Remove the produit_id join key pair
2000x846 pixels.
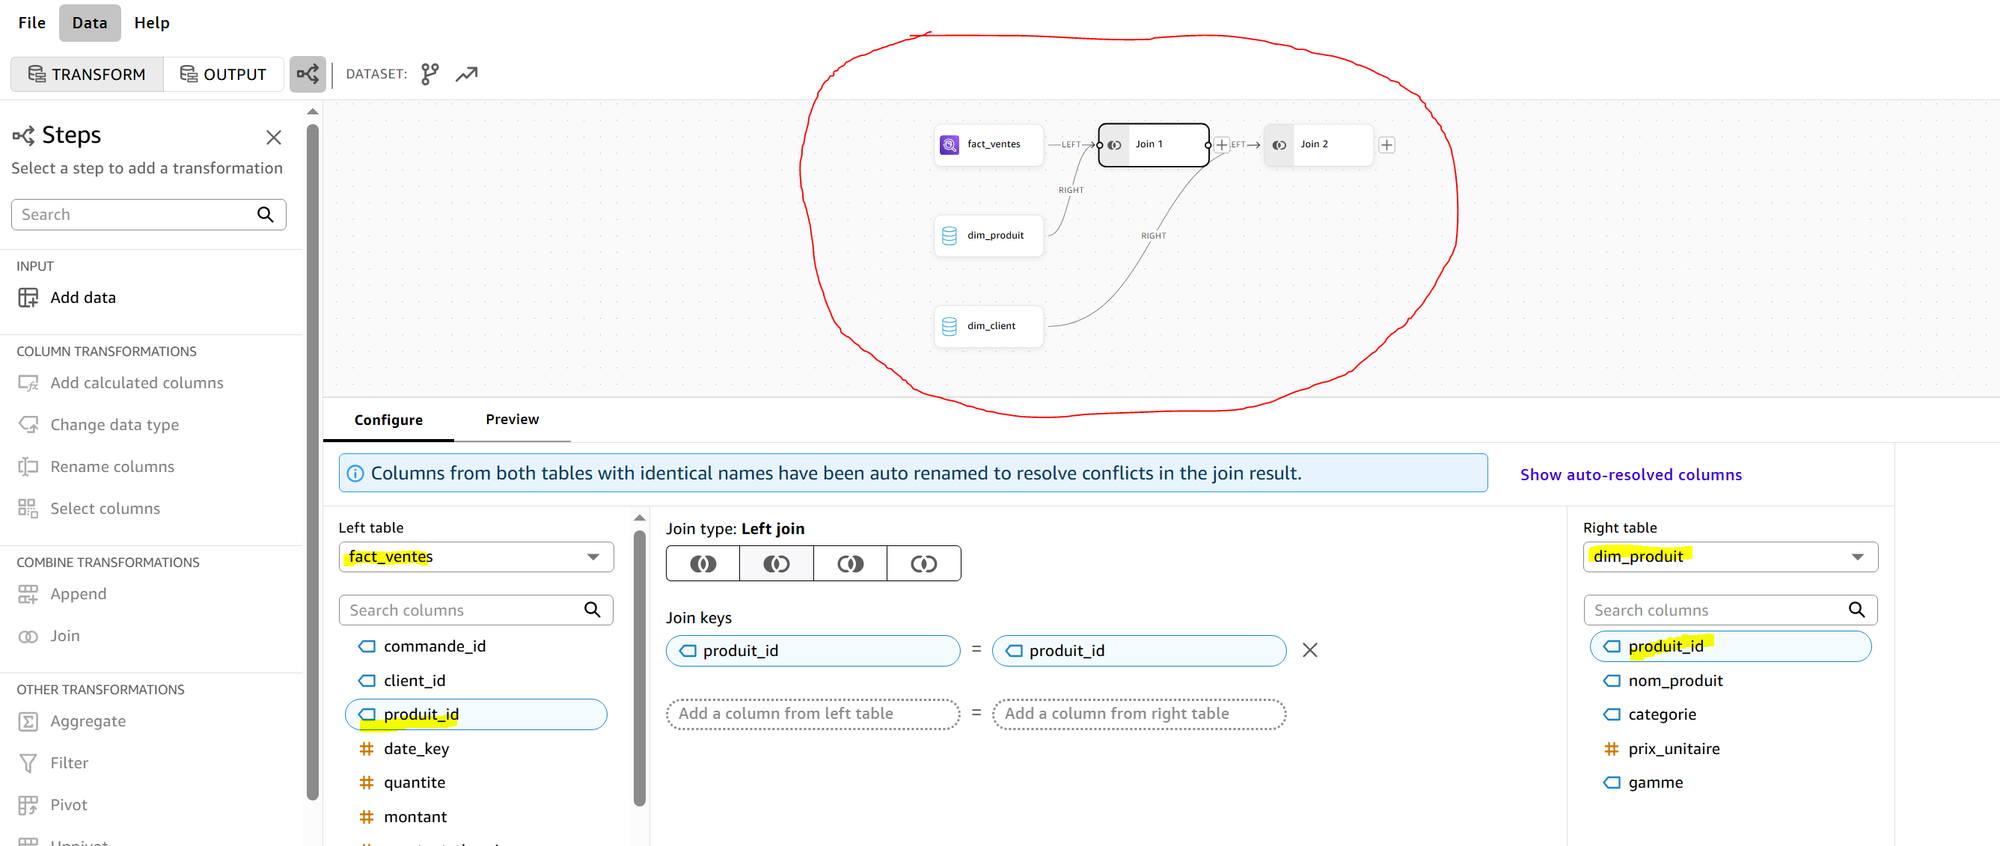pos(1310,650)
